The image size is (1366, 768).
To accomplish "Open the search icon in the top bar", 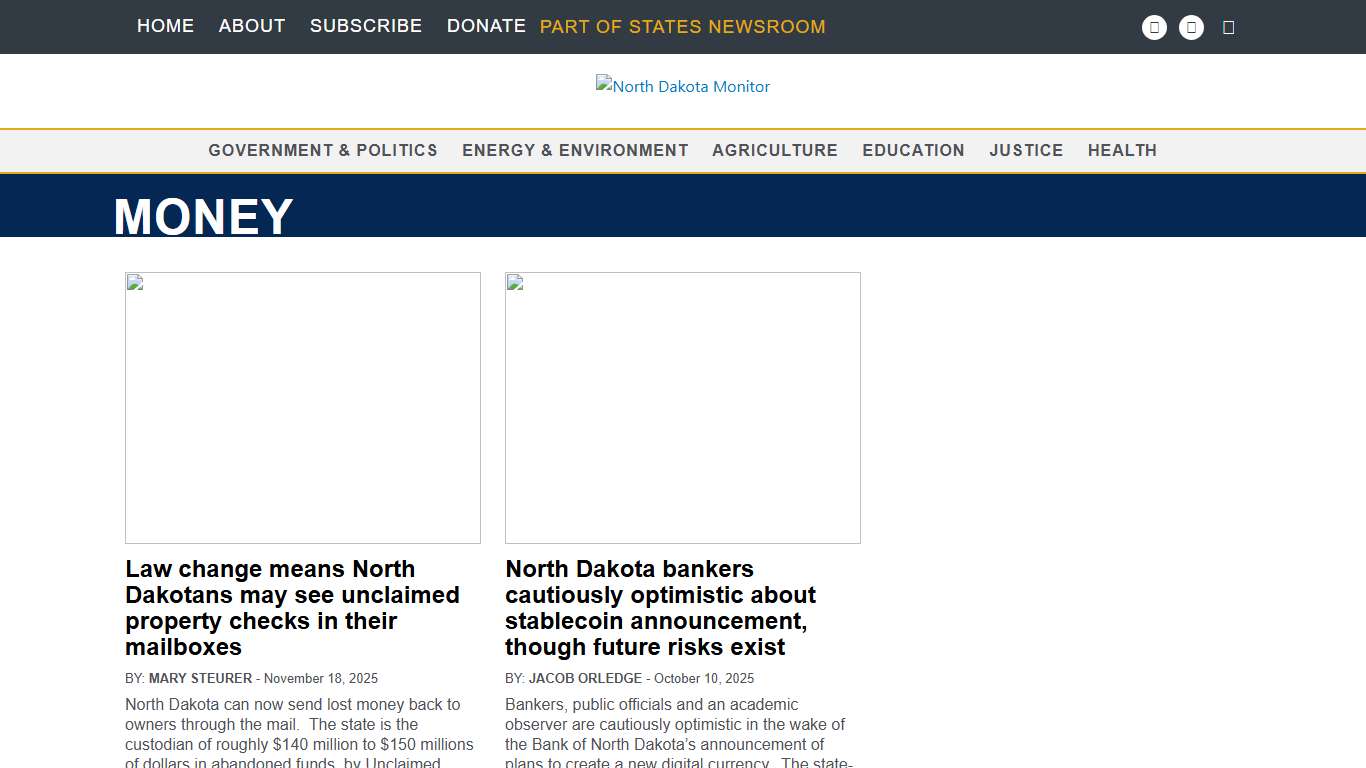I will pyautogui.click(x=1229, y=27).
